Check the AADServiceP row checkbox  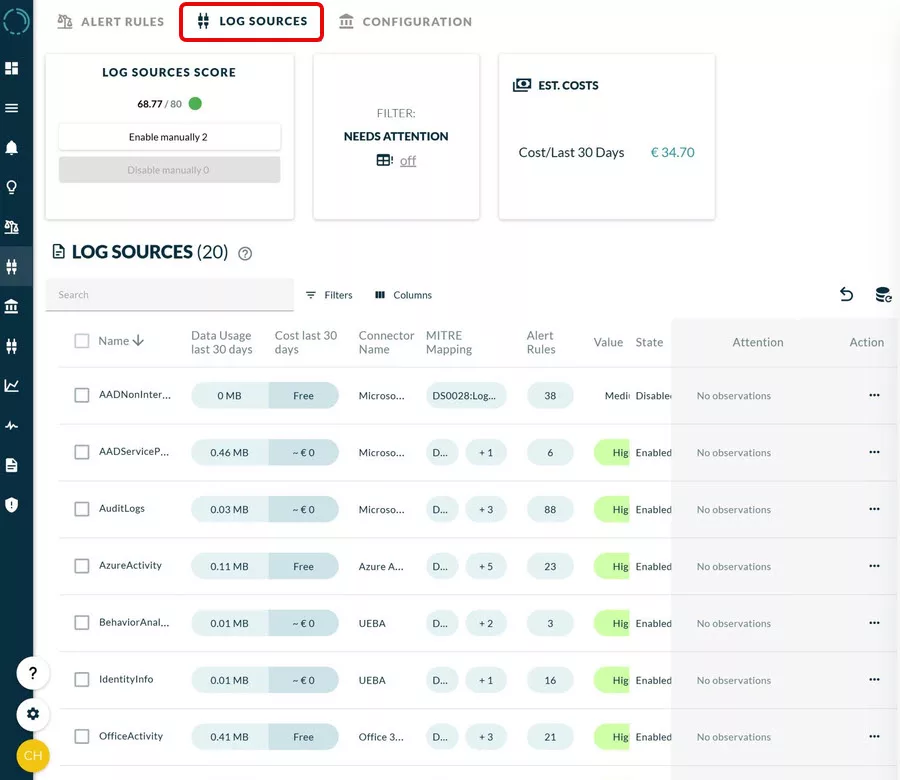pyautogui.click(x=82, y=452)
